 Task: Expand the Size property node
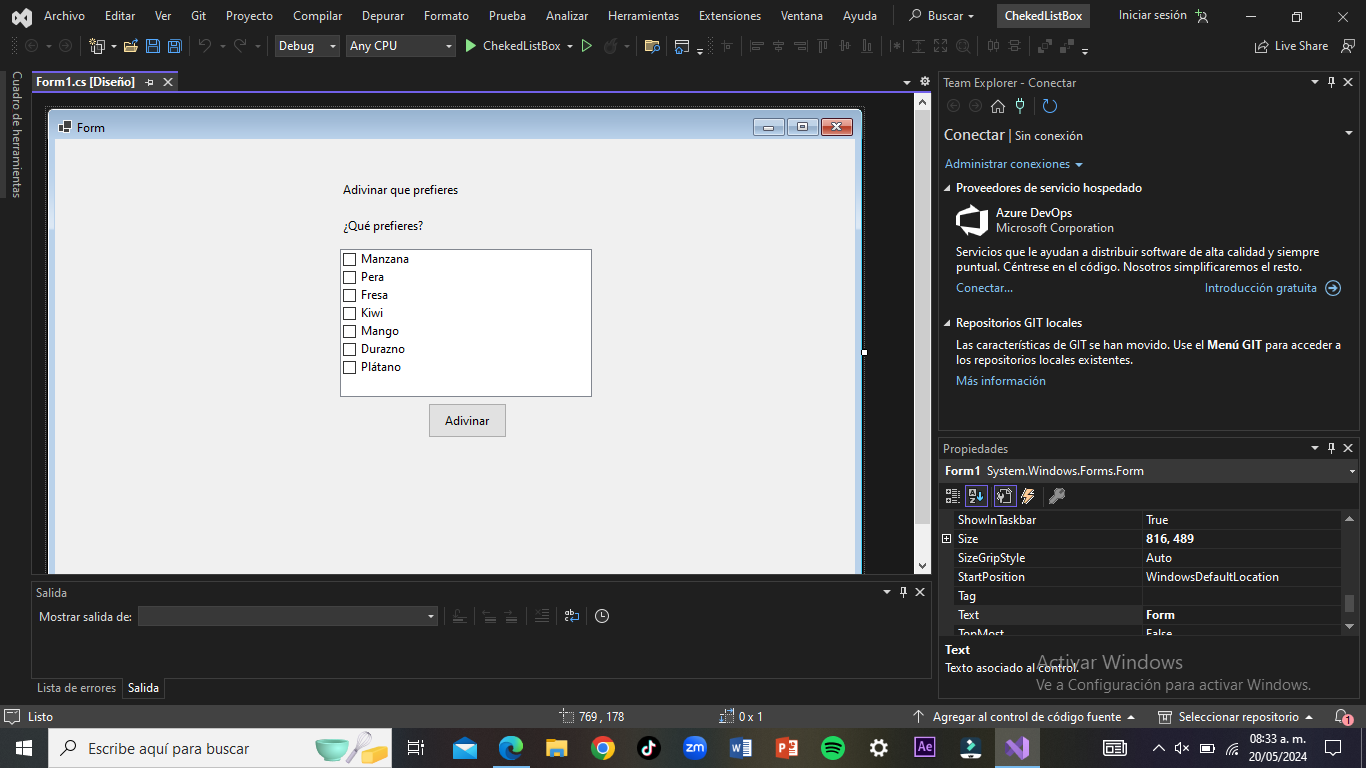tap(947, 539)
